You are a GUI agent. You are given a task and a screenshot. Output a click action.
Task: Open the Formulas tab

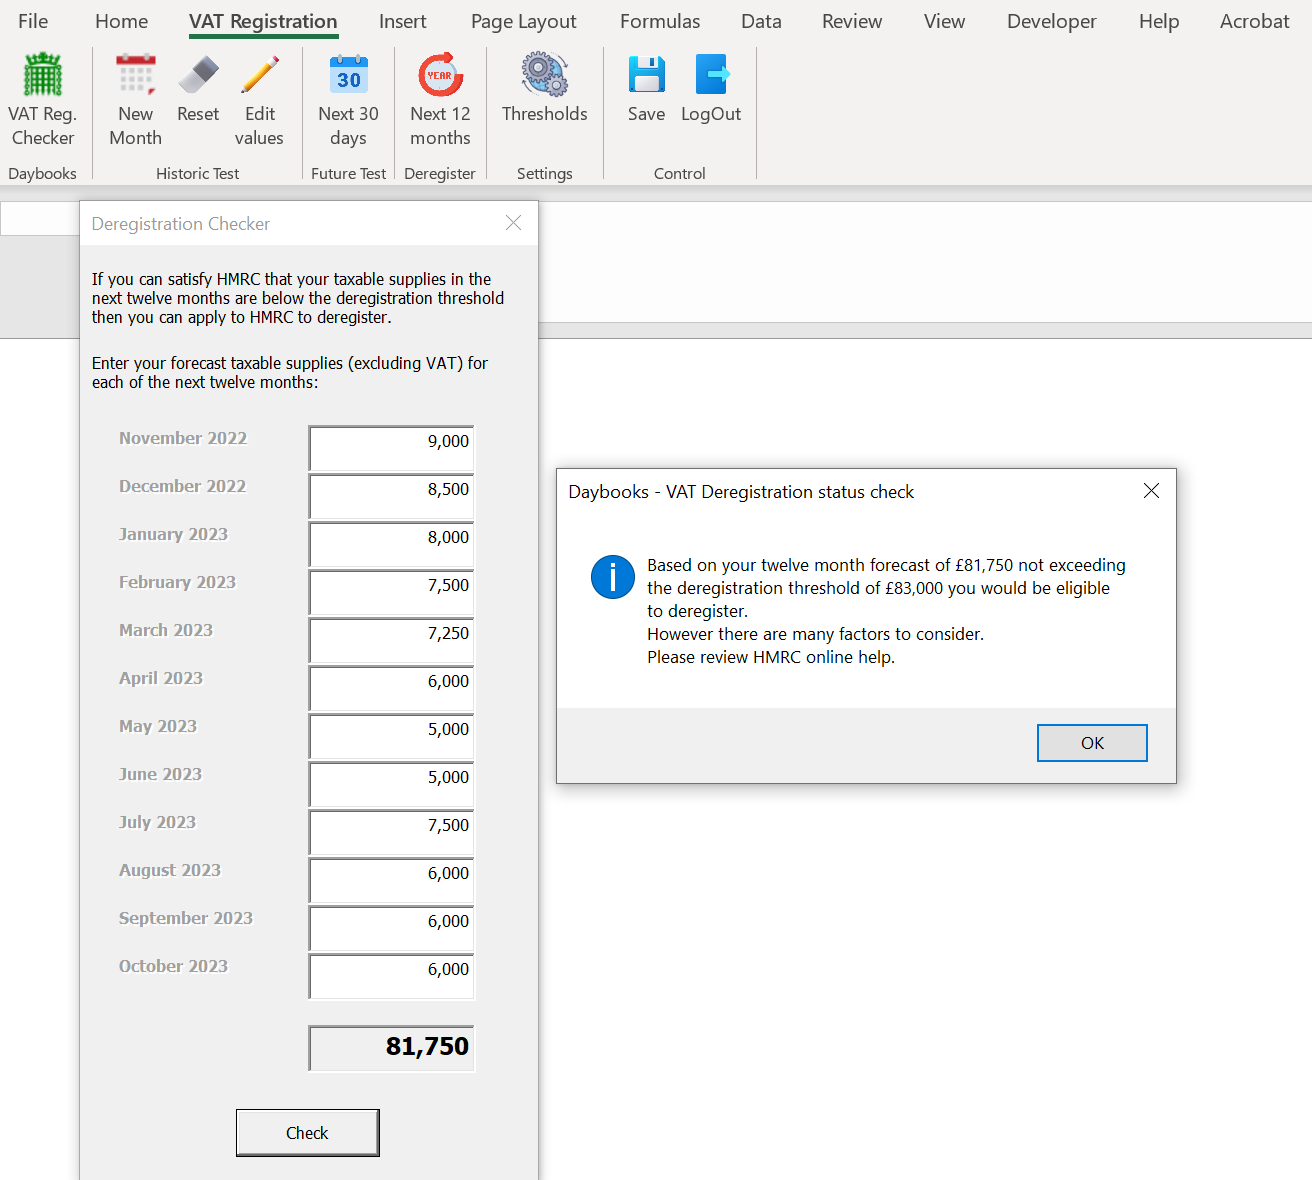(x=660, y=21)
